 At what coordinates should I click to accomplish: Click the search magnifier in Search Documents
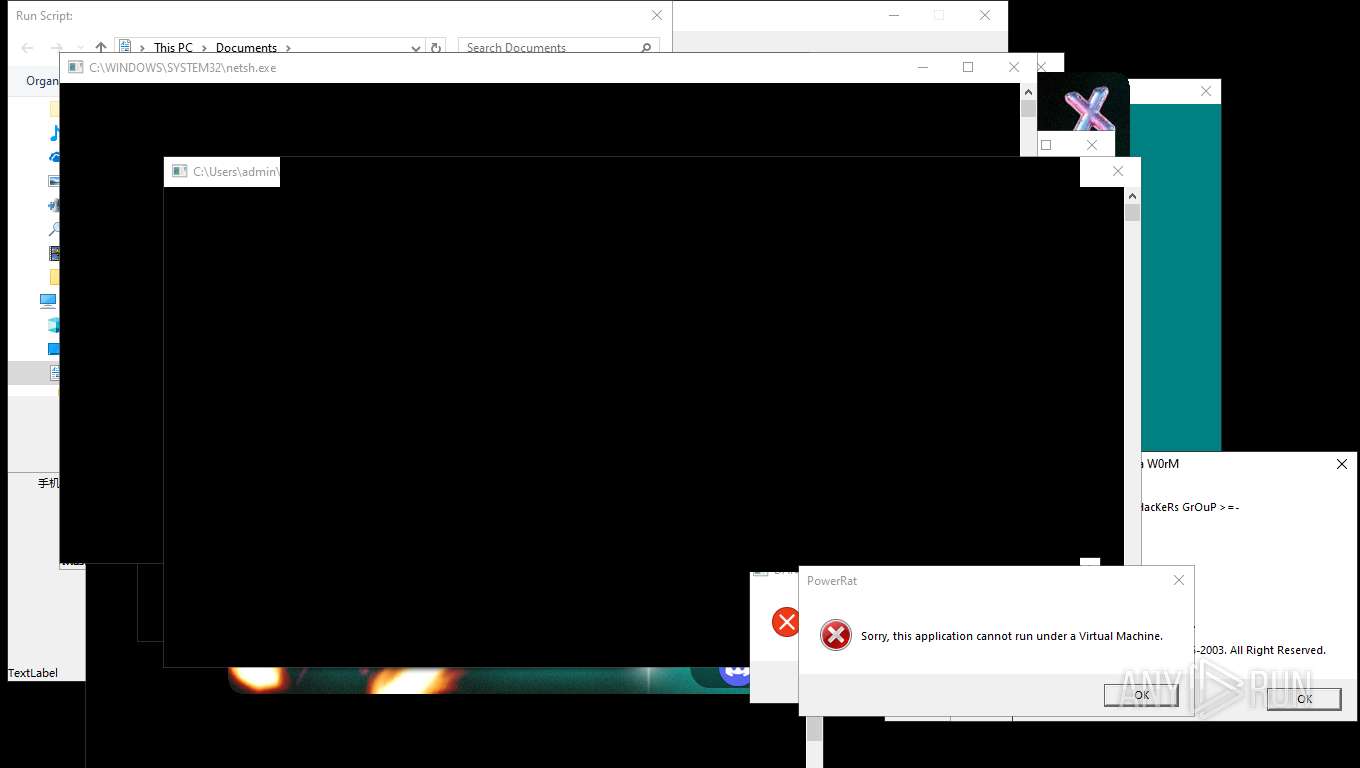646,47
